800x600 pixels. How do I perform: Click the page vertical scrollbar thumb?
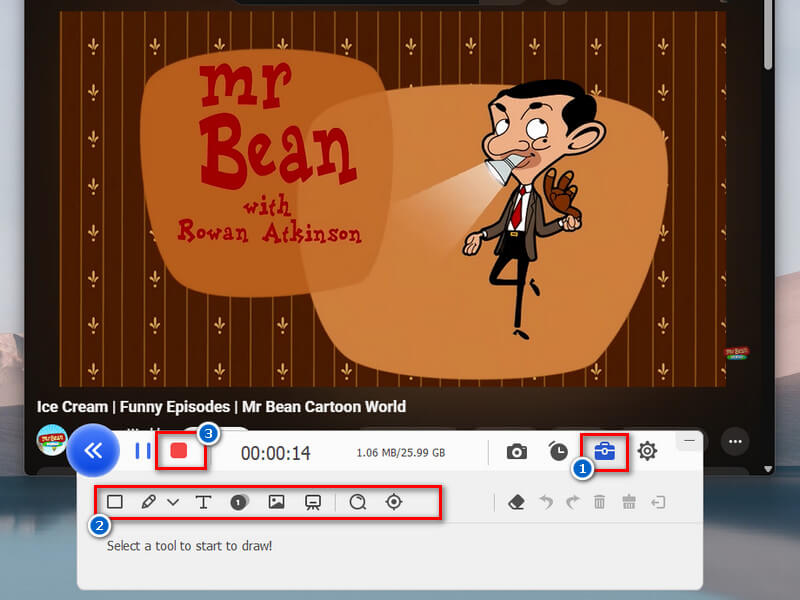point(768,33)
